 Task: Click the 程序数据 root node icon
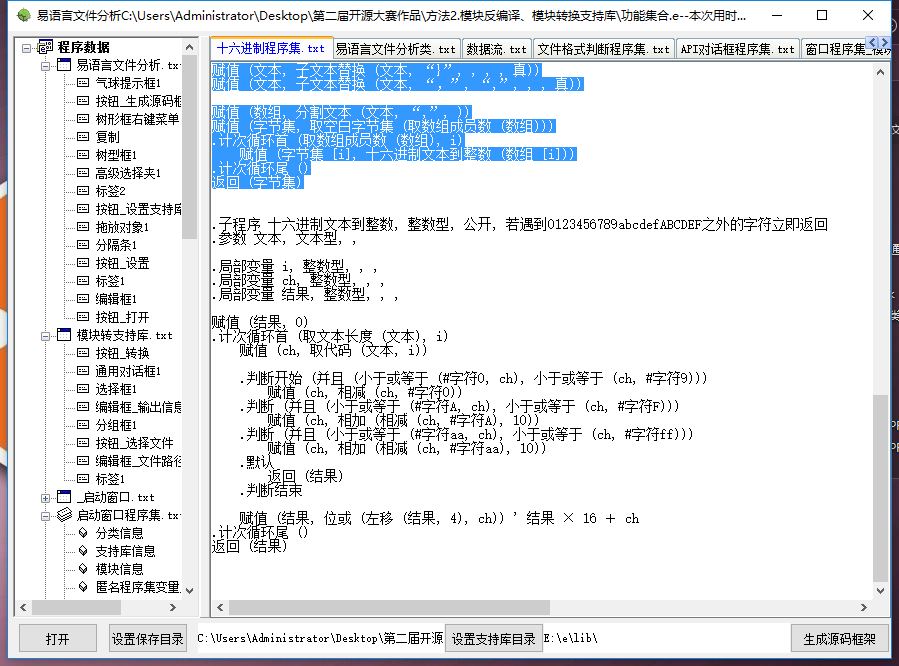pos(46,45)
